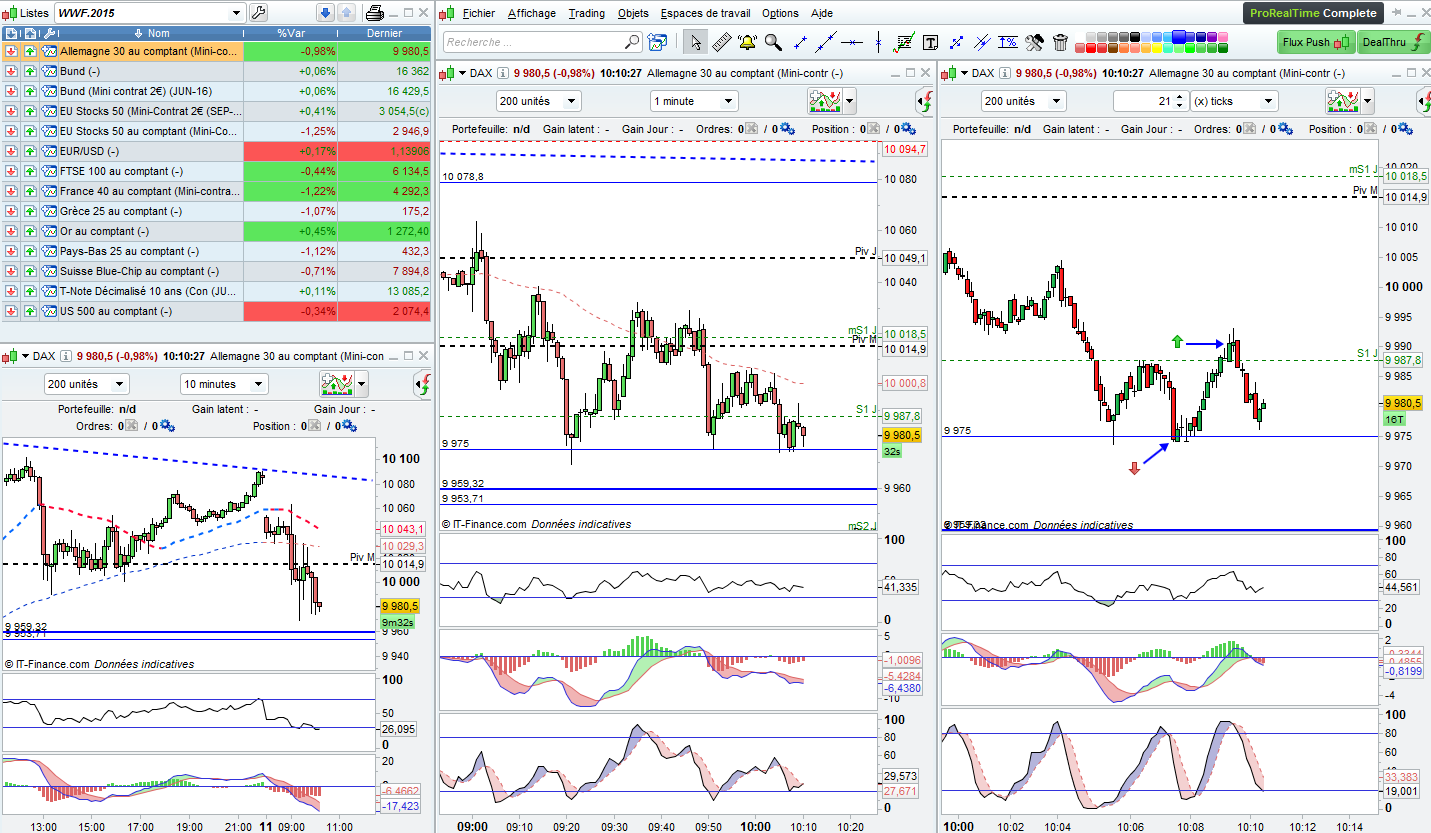Open indicator icon in the 1 minute chart
The width and height of the screenshot is (1431, 833).
(823, 101)
